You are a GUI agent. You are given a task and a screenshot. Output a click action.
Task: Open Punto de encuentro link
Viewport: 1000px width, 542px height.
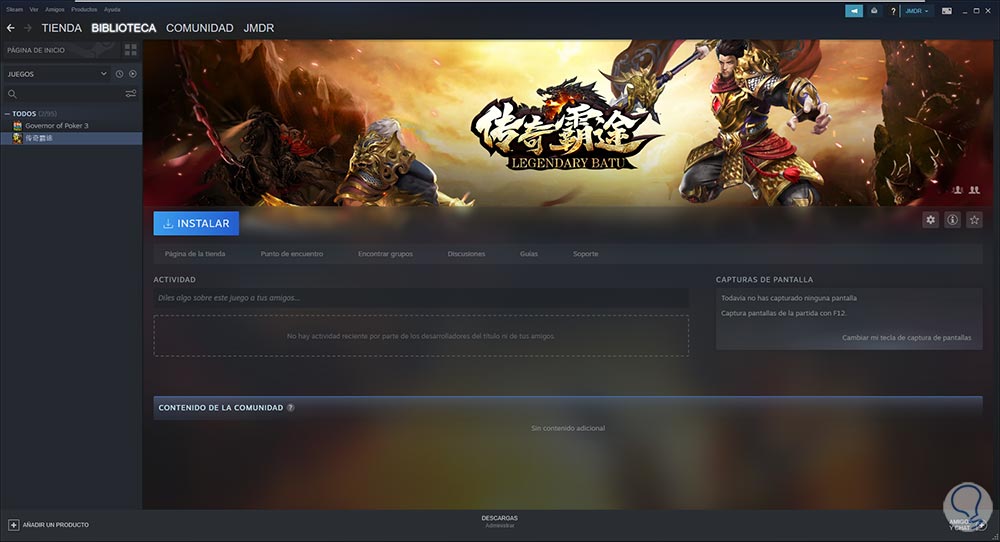(292, 254)
